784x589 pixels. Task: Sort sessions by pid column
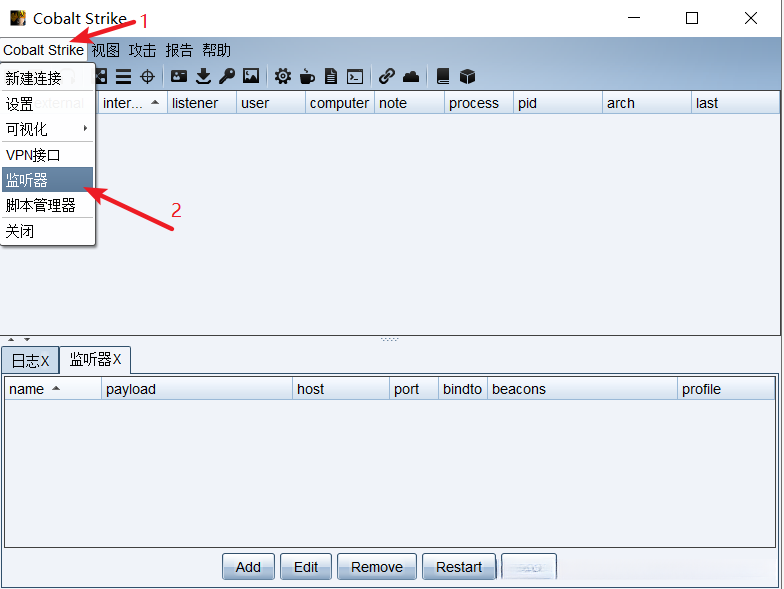click(x=558, y=103)
